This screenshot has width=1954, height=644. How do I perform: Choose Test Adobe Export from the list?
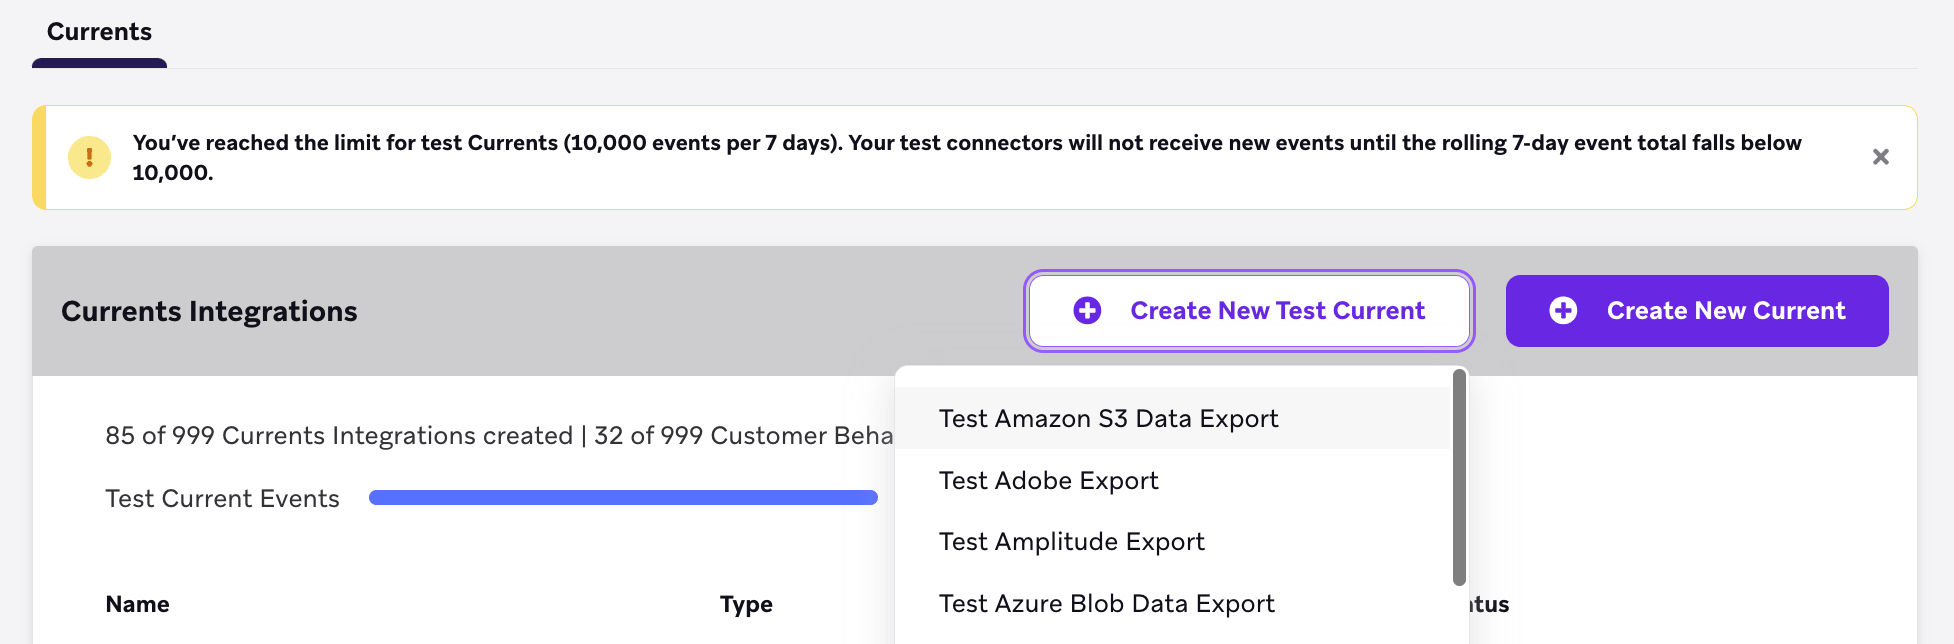click(1048, 480)
